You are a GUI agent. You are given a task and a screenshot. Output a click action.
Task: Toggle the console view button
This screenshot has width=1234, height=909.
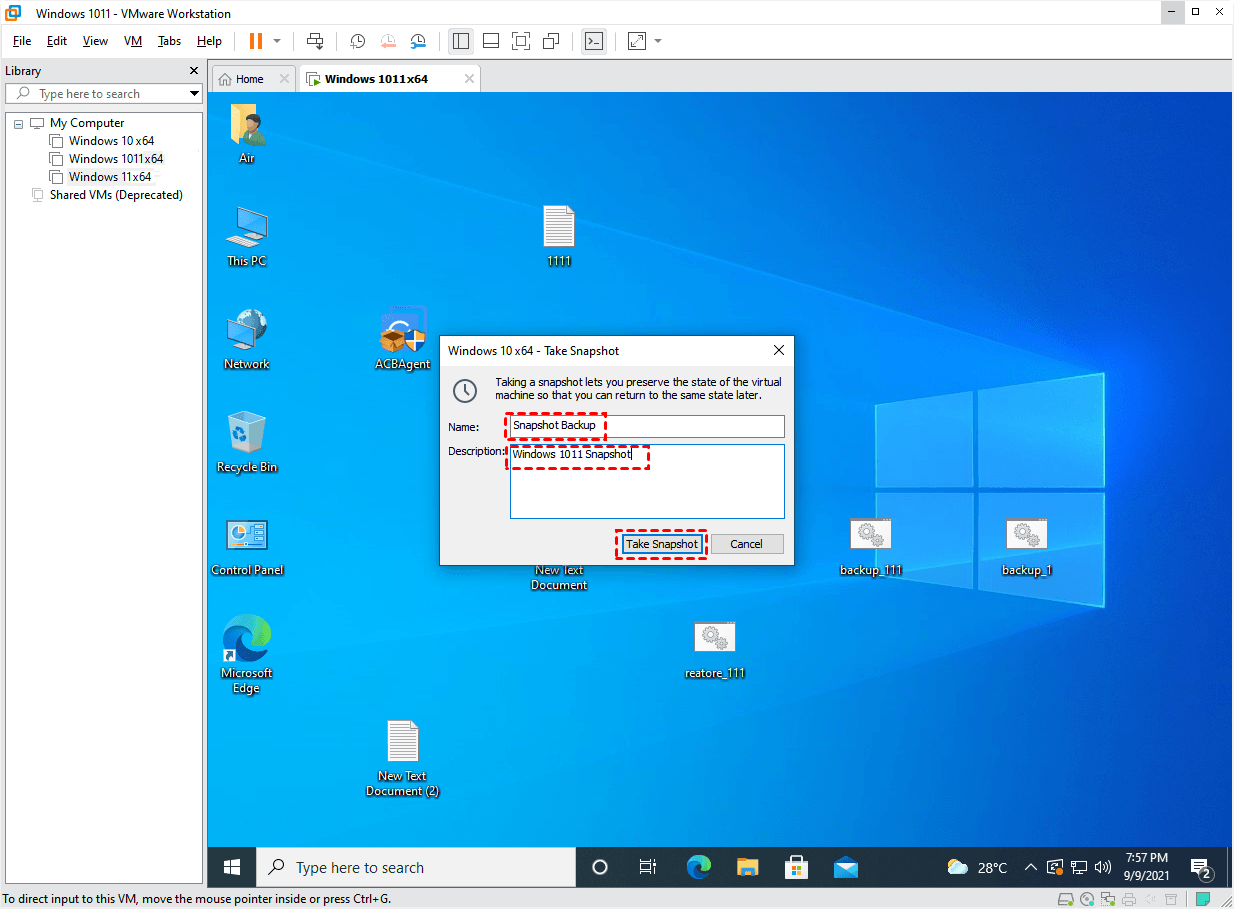pyautogui.click(x=594, y=41)
